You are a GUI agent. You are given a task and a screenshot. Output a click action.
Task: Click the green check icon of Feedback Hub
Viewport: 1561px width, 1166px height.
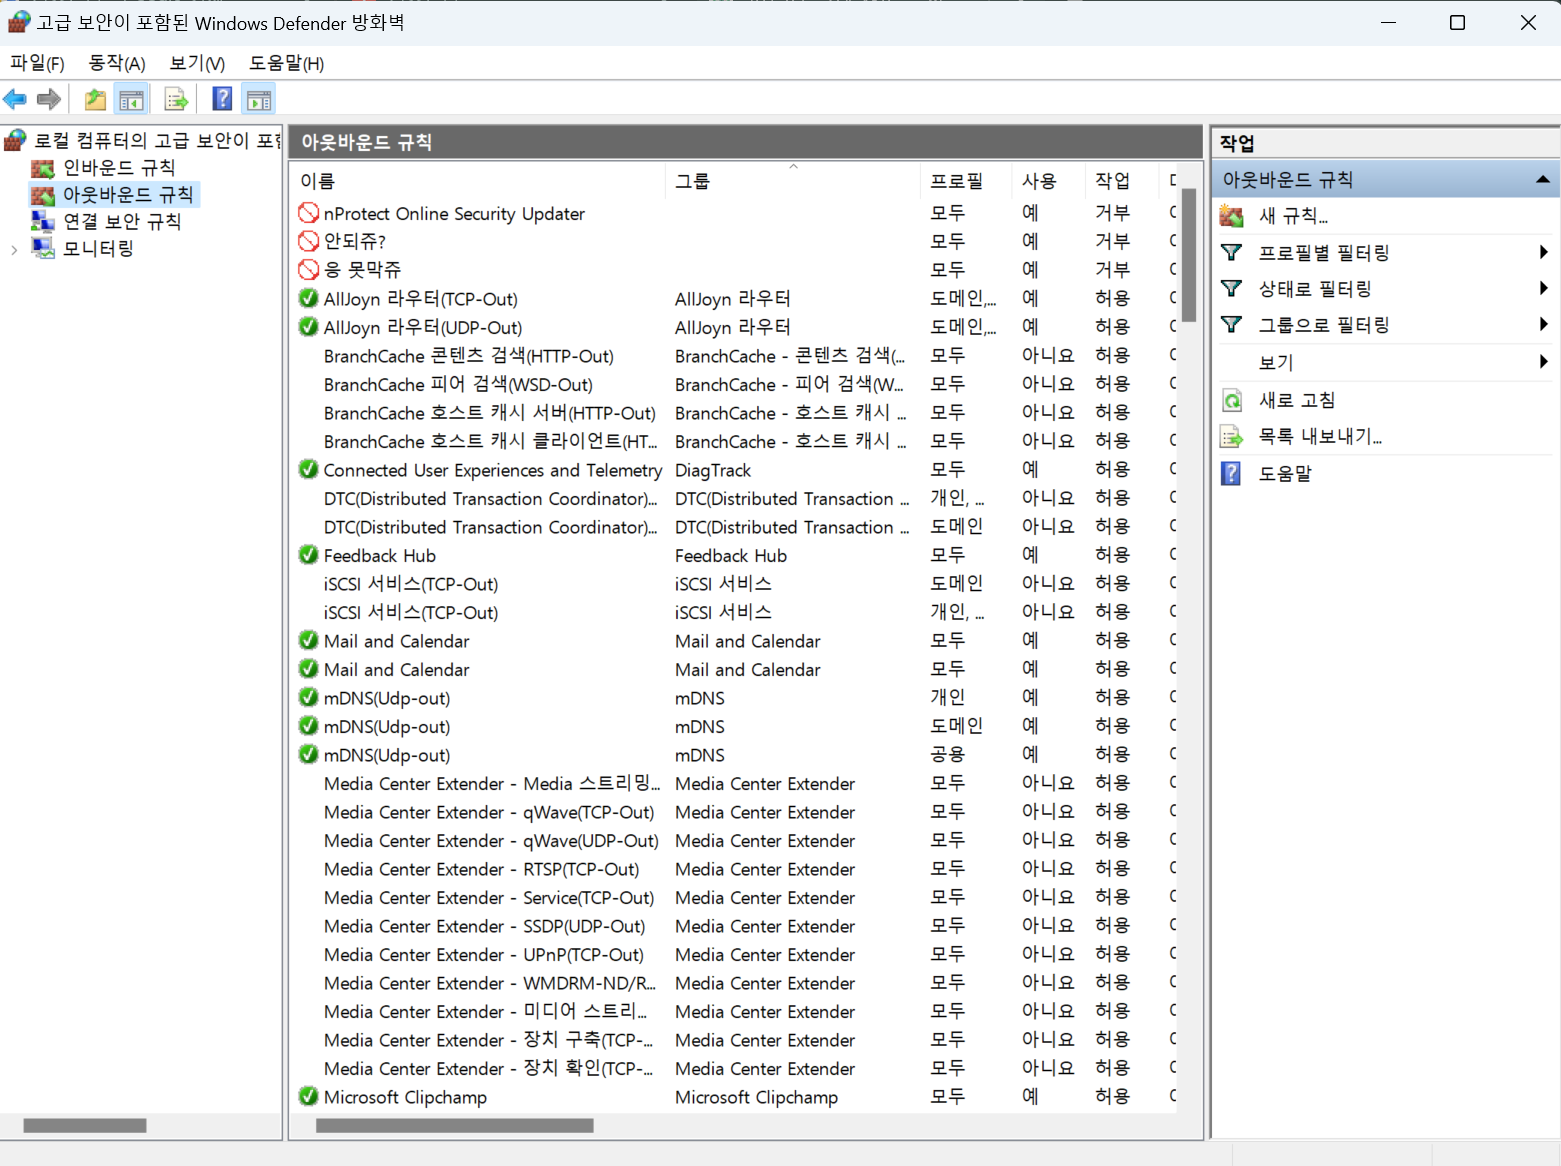[x=309, y=555]
